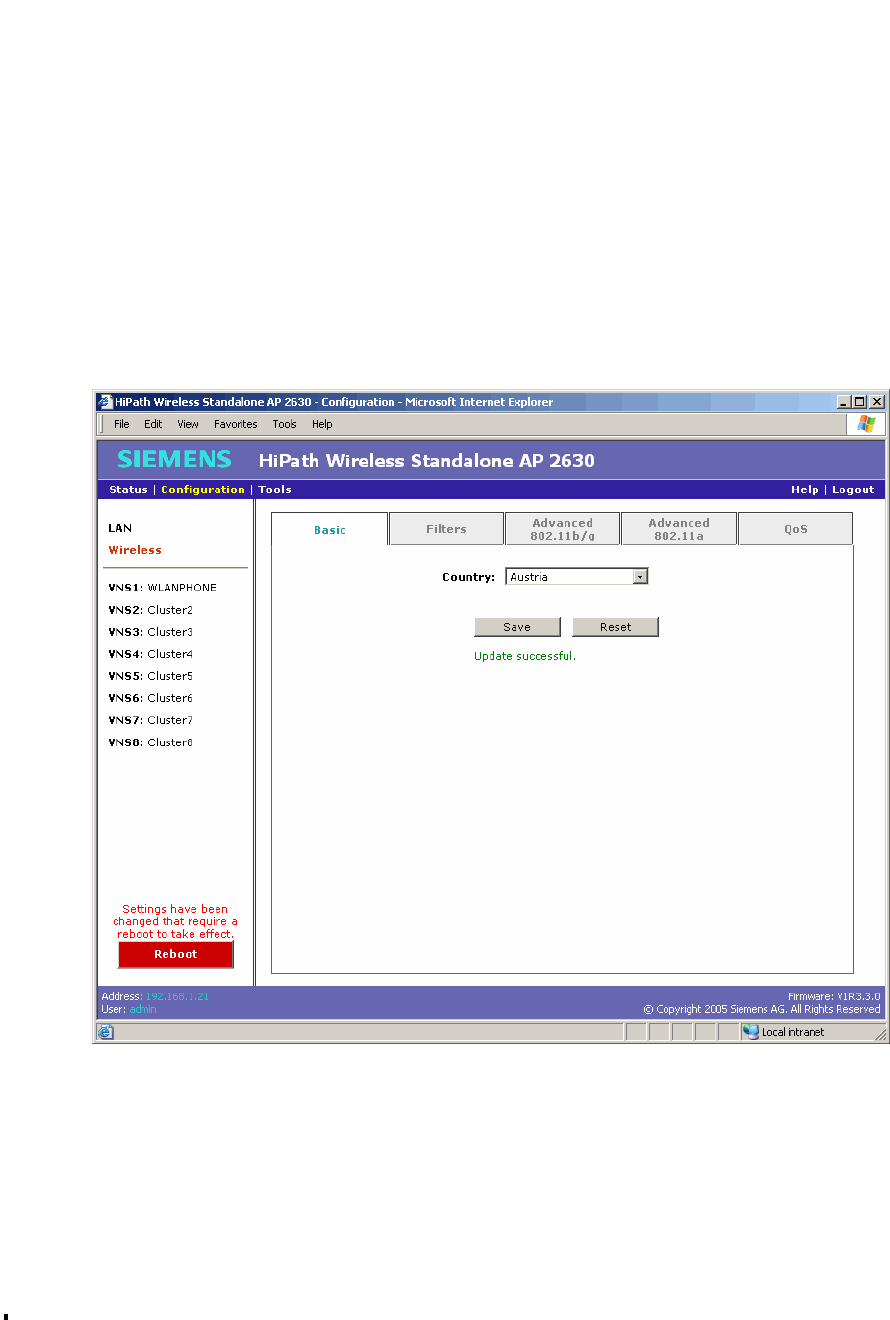Maximize the Internet Explorer window
Screen dimensions: 890x1320
(860, 402)
